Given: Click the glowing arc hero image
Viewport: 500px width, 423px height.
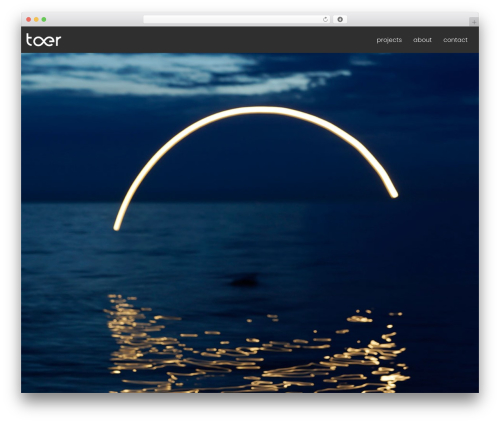Looking at the screenshot, I should (250, 223).
